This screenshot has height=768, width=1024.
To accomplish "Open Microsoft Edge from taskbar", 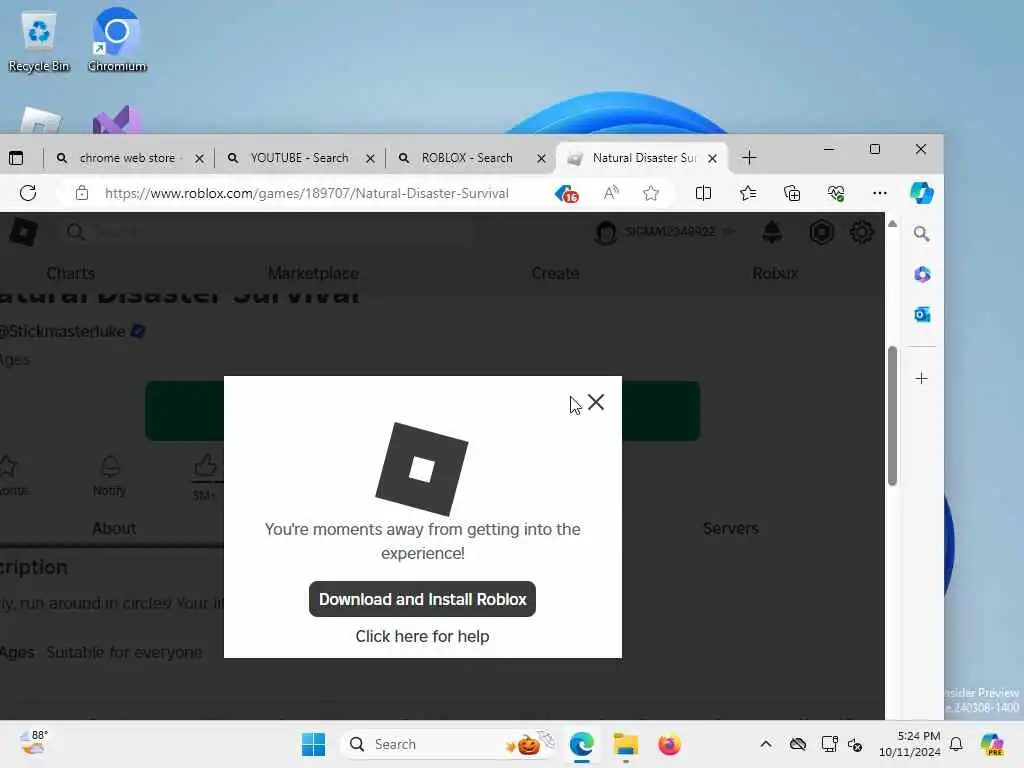I will [581, 744].
